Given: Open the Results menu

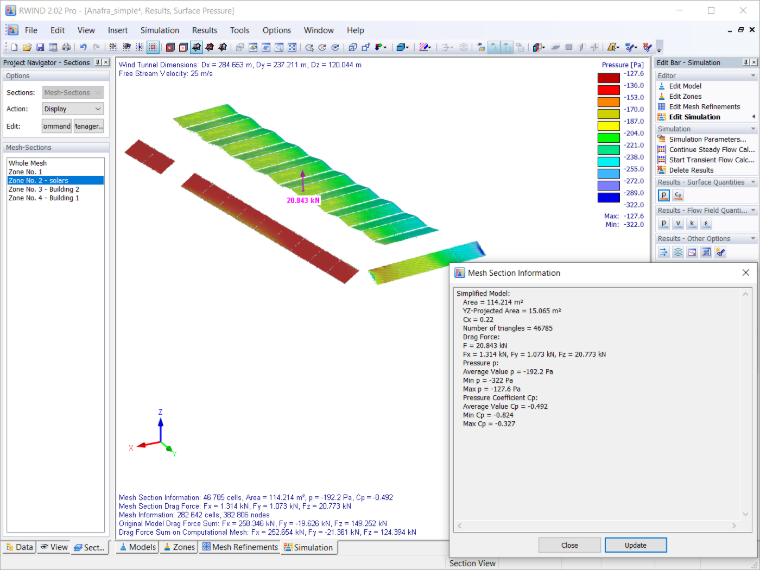Looking at the screenshot, I should (205, 30).
